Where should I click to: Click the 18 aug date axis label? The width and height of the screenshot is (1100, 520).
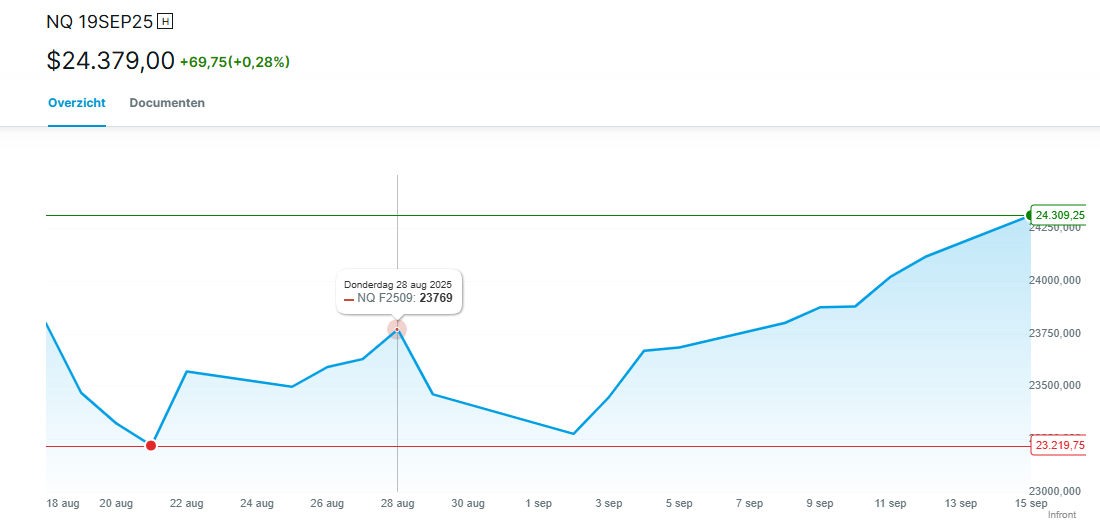(63, 503)
